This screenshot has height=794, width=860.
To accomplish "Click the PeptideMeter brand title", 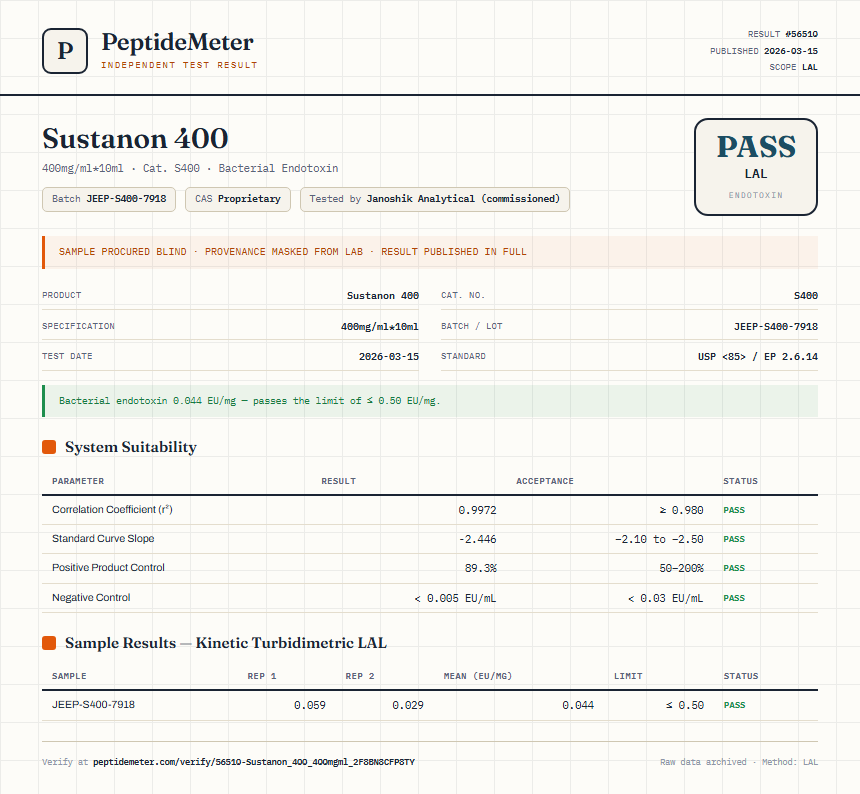I will point(178,42).
